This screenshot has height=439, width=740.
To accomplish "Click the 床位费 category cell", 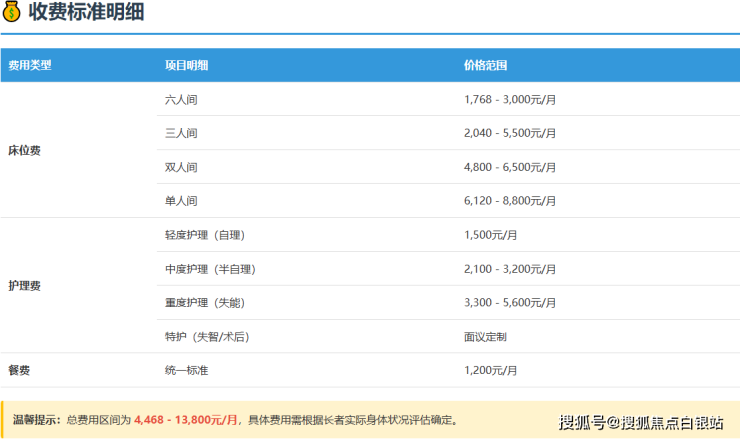I will click(25, 150).
